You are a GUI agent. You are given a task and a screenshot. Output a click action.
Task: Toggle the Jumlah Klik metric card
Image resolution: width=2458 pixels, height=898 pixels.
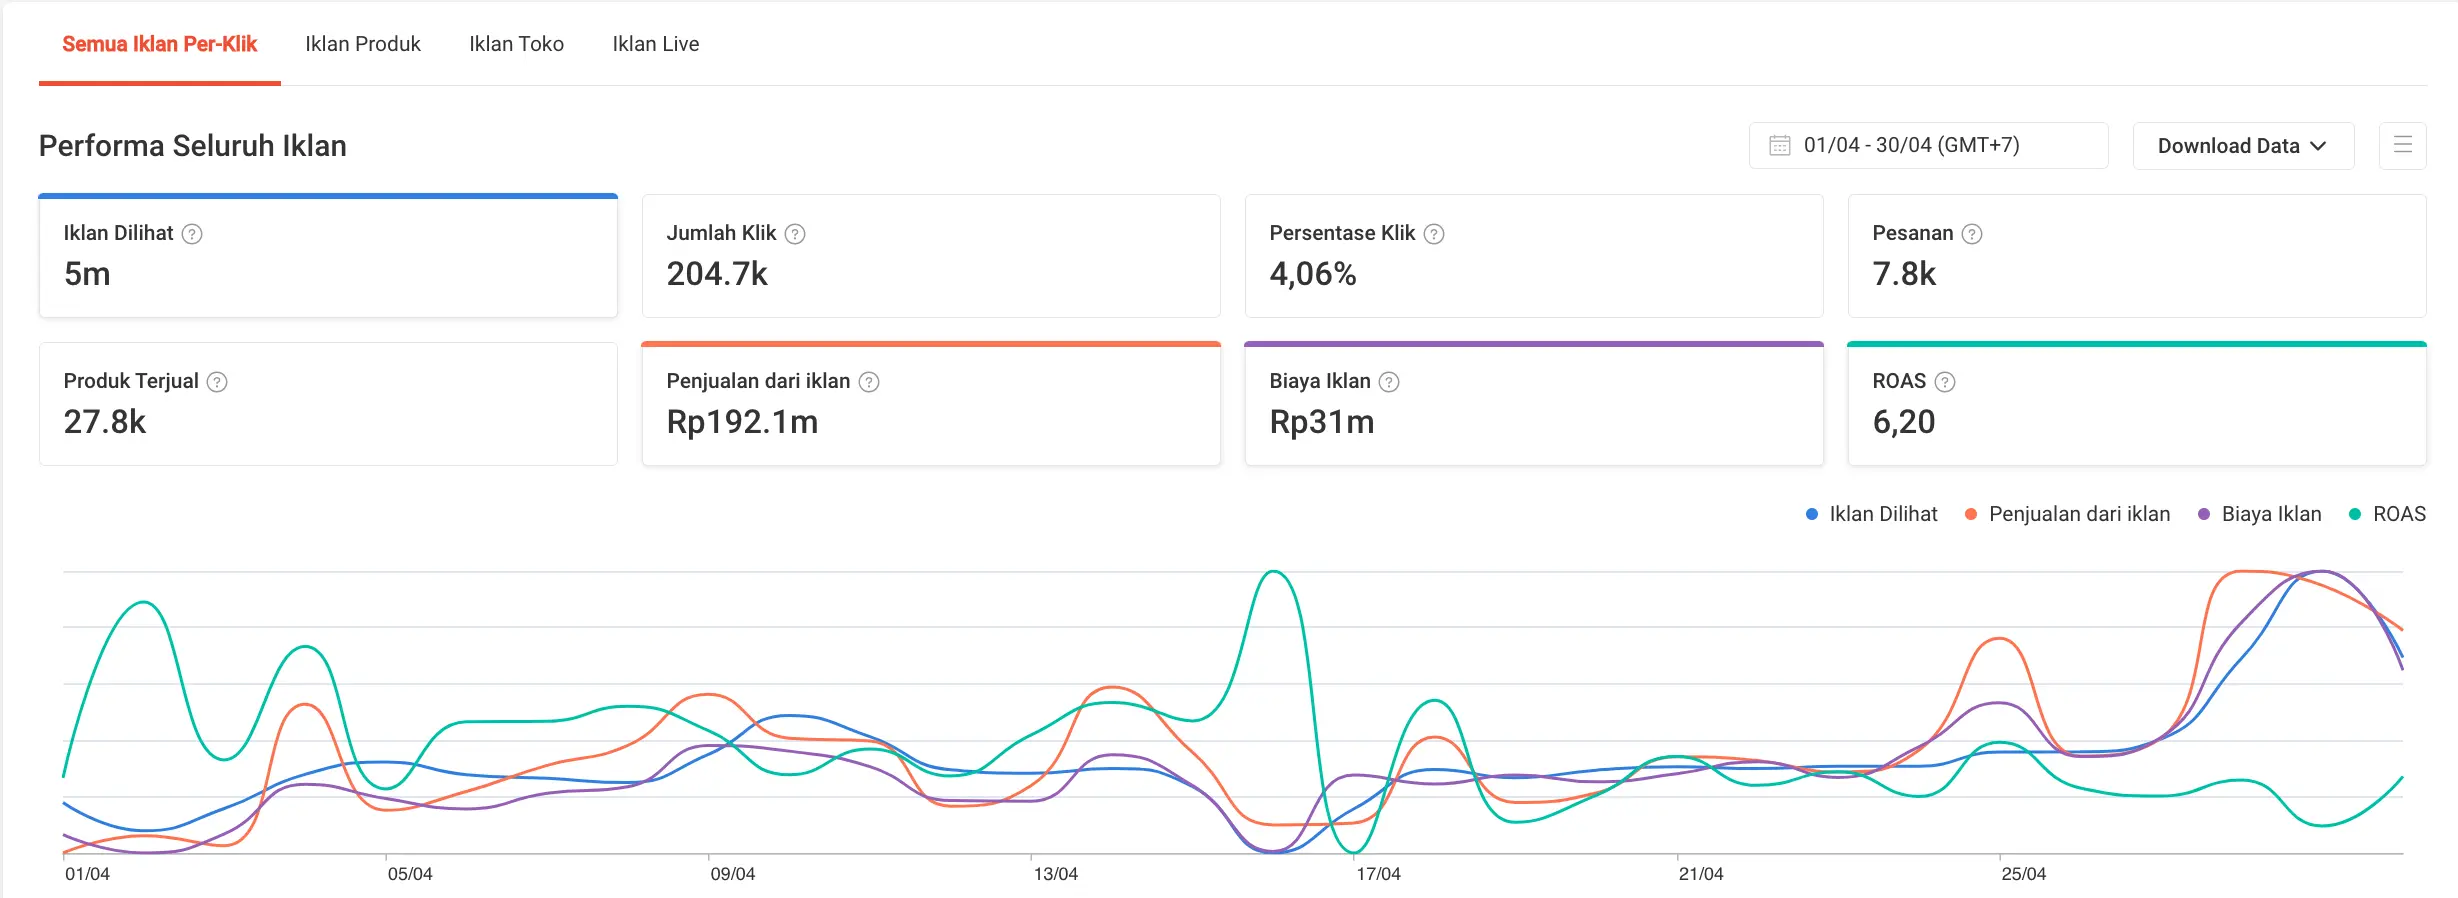click(x=930, y=256)
